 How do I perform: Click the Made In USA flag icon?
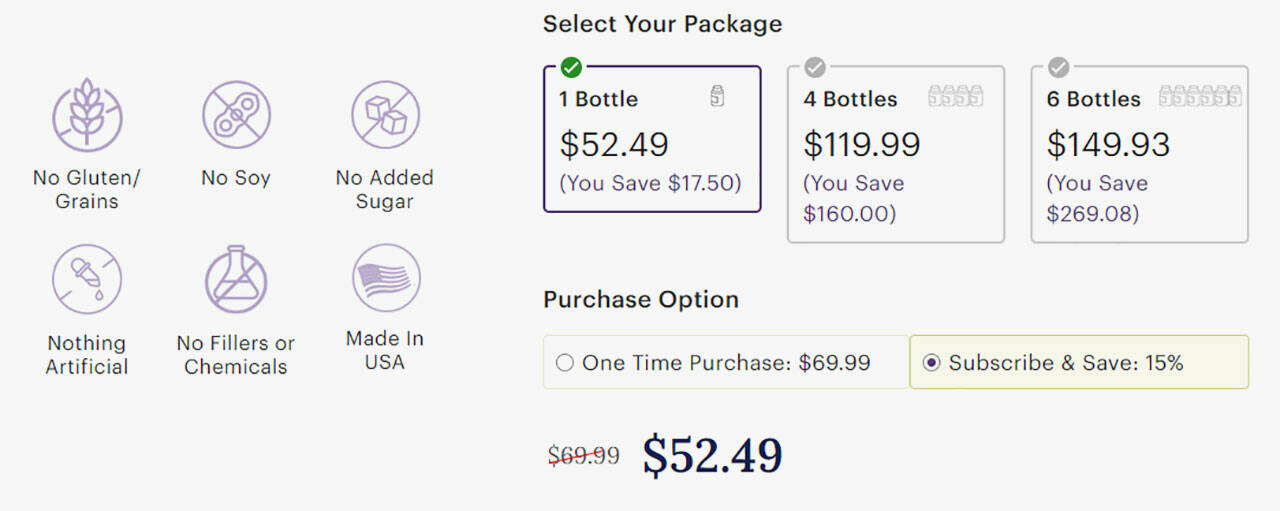[x=385, y=278]
